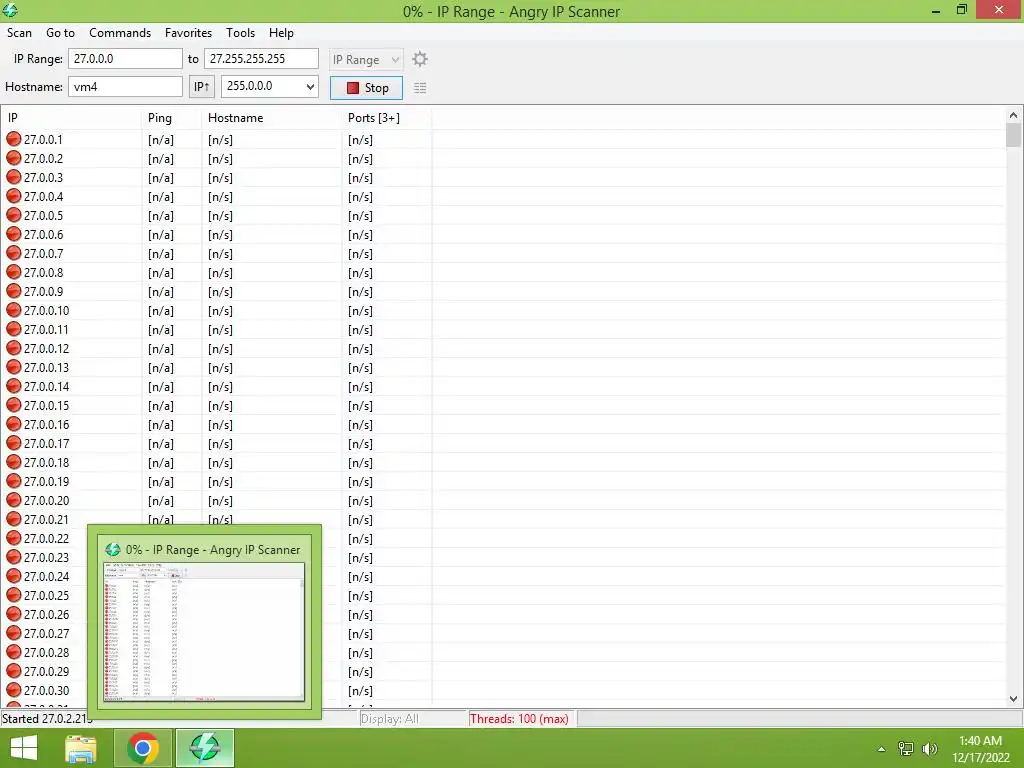
Task: Launch Google Chrome from the taskbar
Action: click(x=143, y=748)
